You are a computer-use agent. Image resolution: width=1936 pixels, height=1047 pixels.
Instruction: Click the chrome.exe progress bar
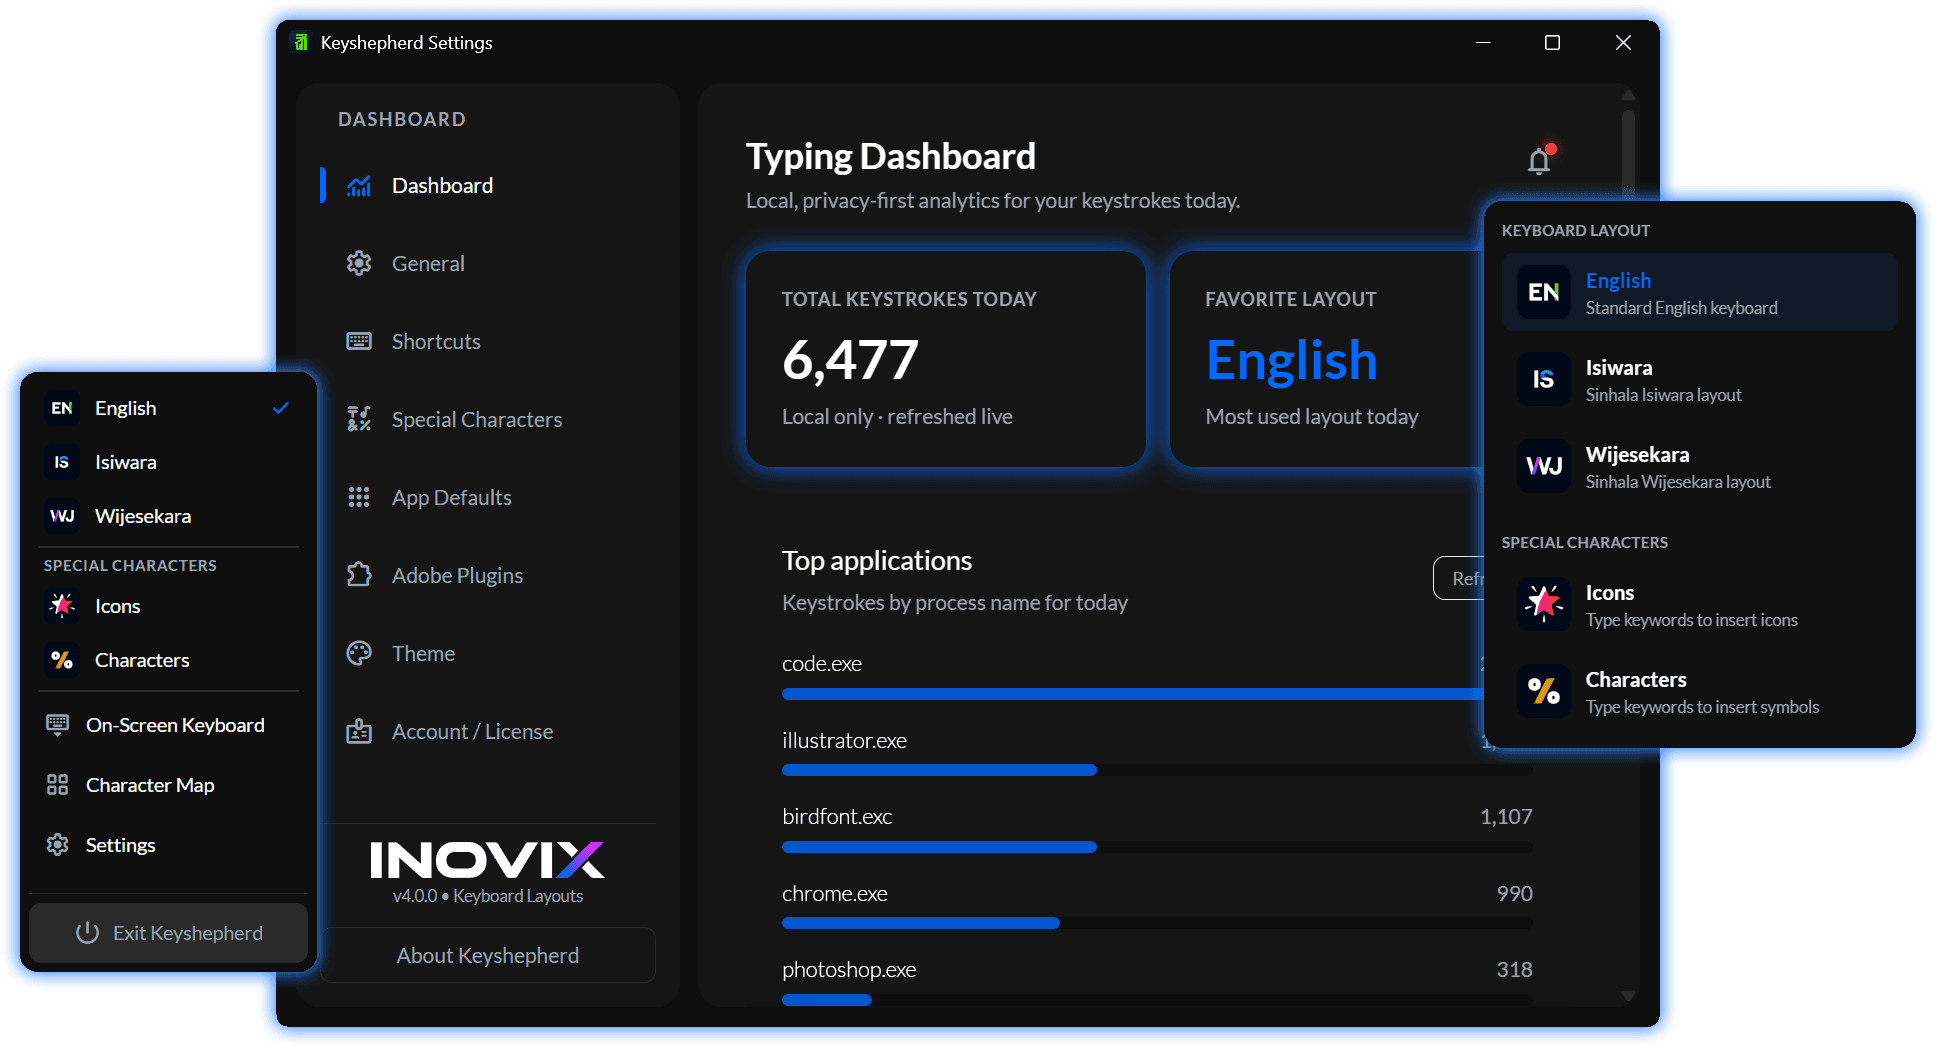click(1157, 923)
